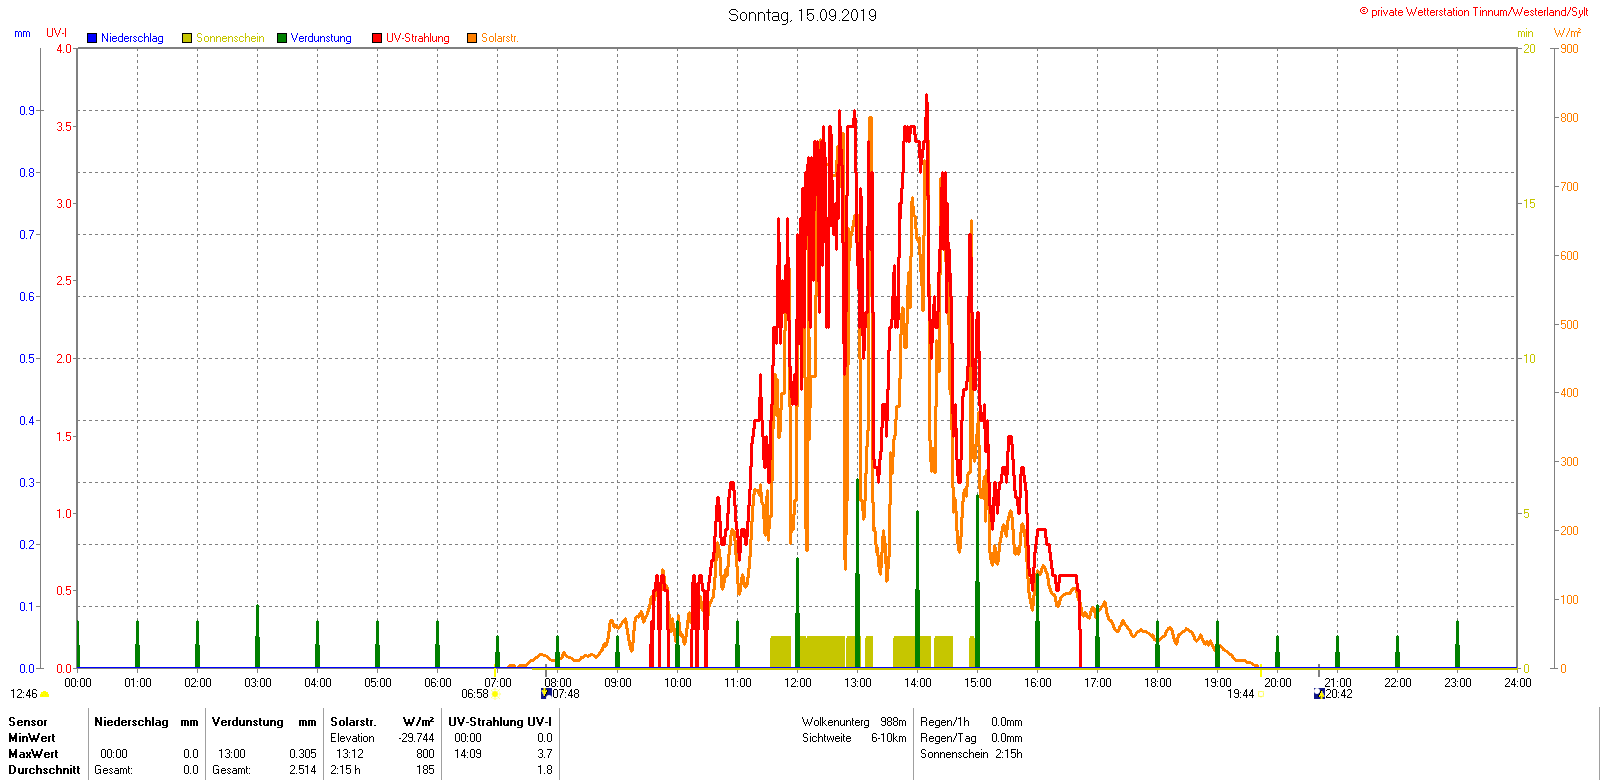Click the UV-Strahlung legend label
1600x780 pixels.
pyautogui.click(x=418, y=38)
